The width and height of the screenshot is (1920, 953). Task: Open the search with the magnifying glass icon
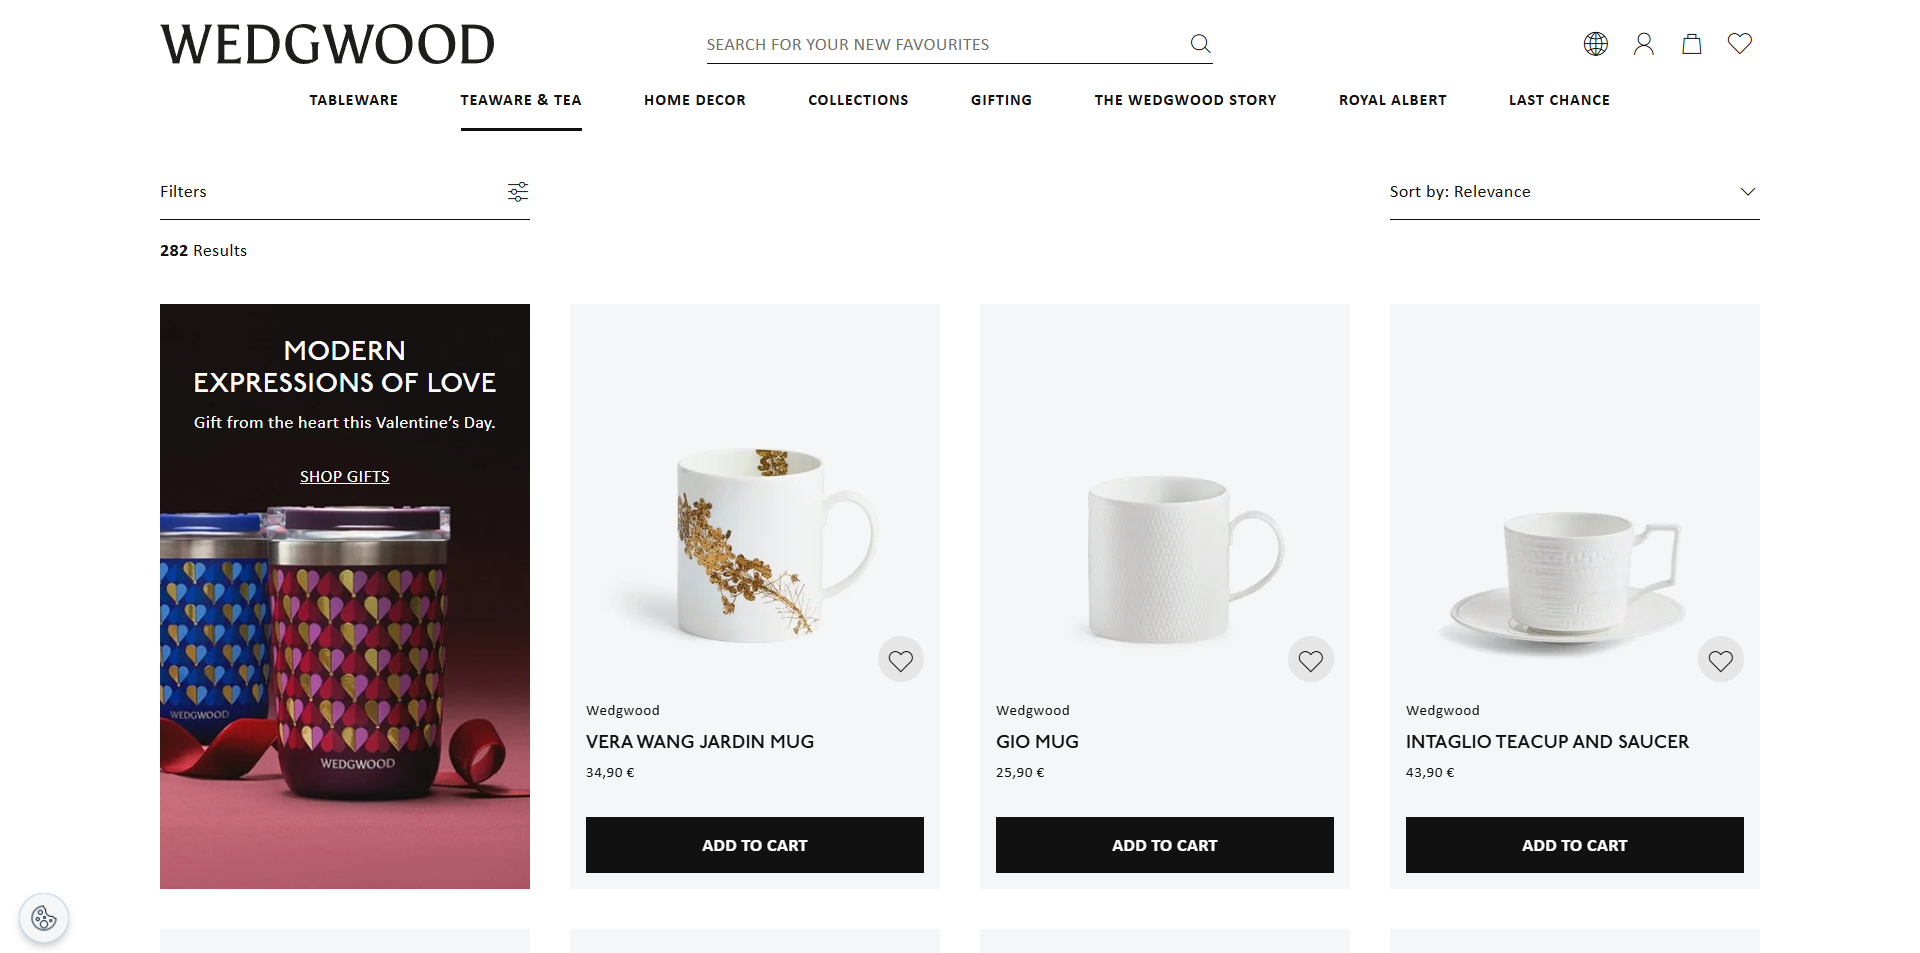coord(1199,43)
